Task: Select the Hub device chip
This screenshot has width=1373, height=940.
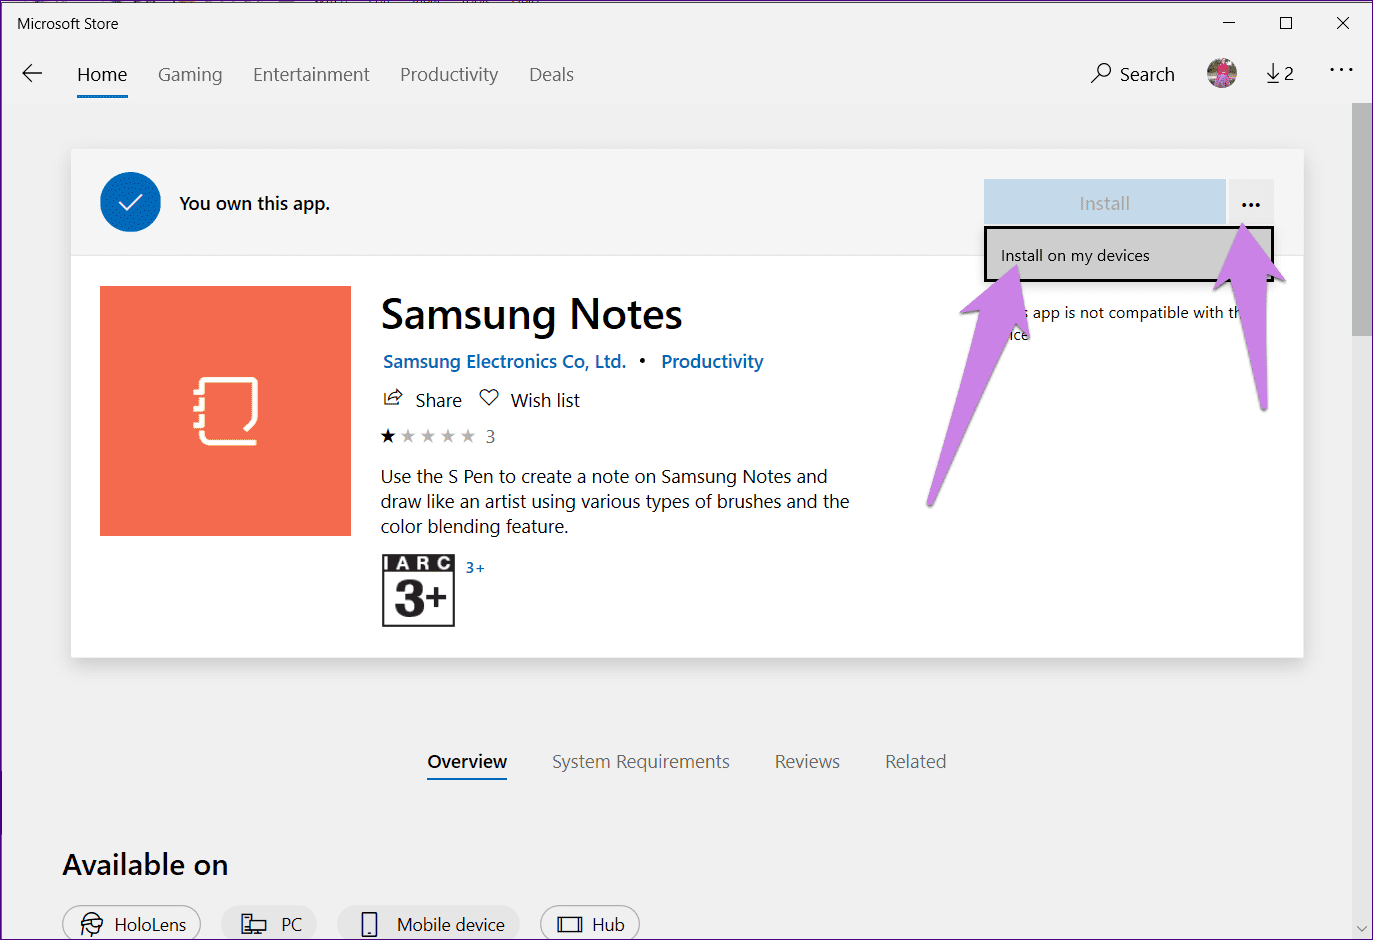Action: (x=590, y=924)
